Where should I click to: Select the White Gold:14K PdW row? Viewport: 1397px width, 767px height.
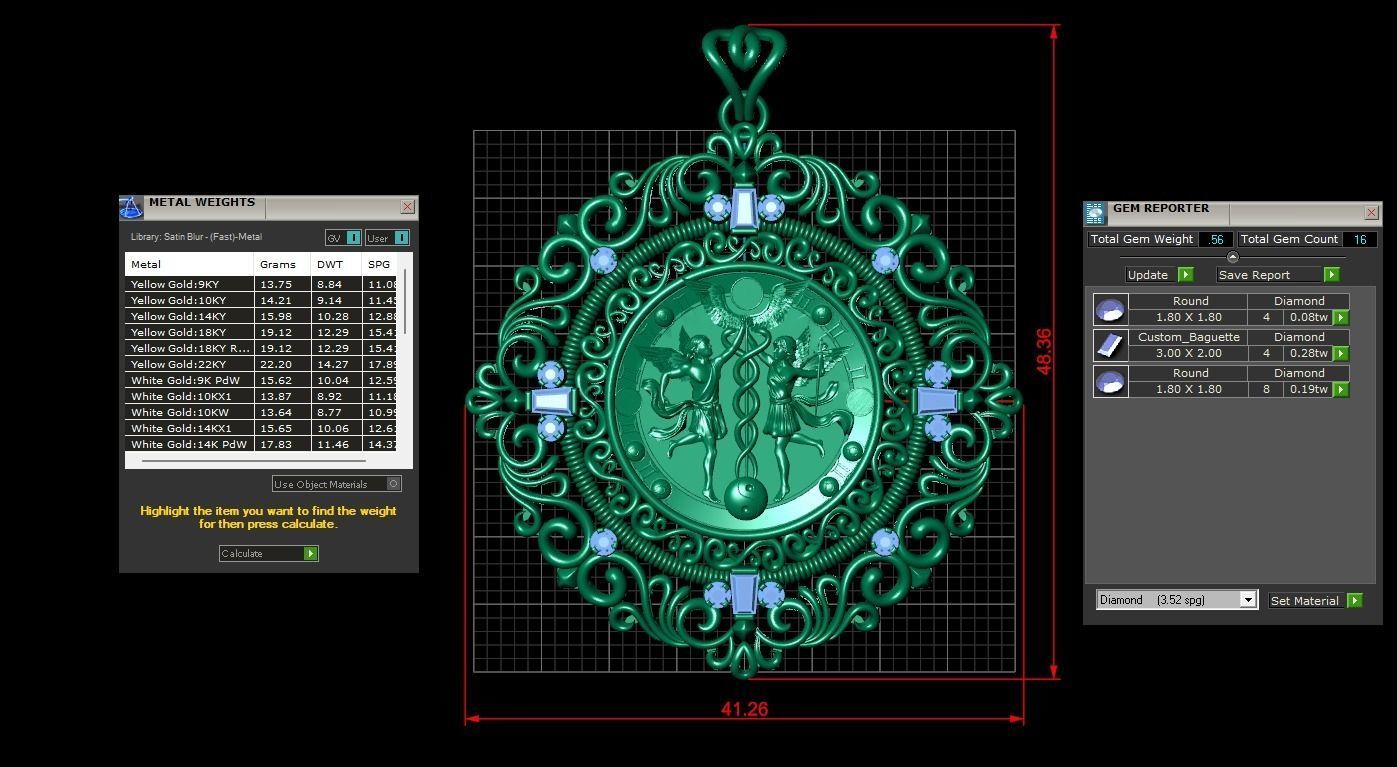262,444
